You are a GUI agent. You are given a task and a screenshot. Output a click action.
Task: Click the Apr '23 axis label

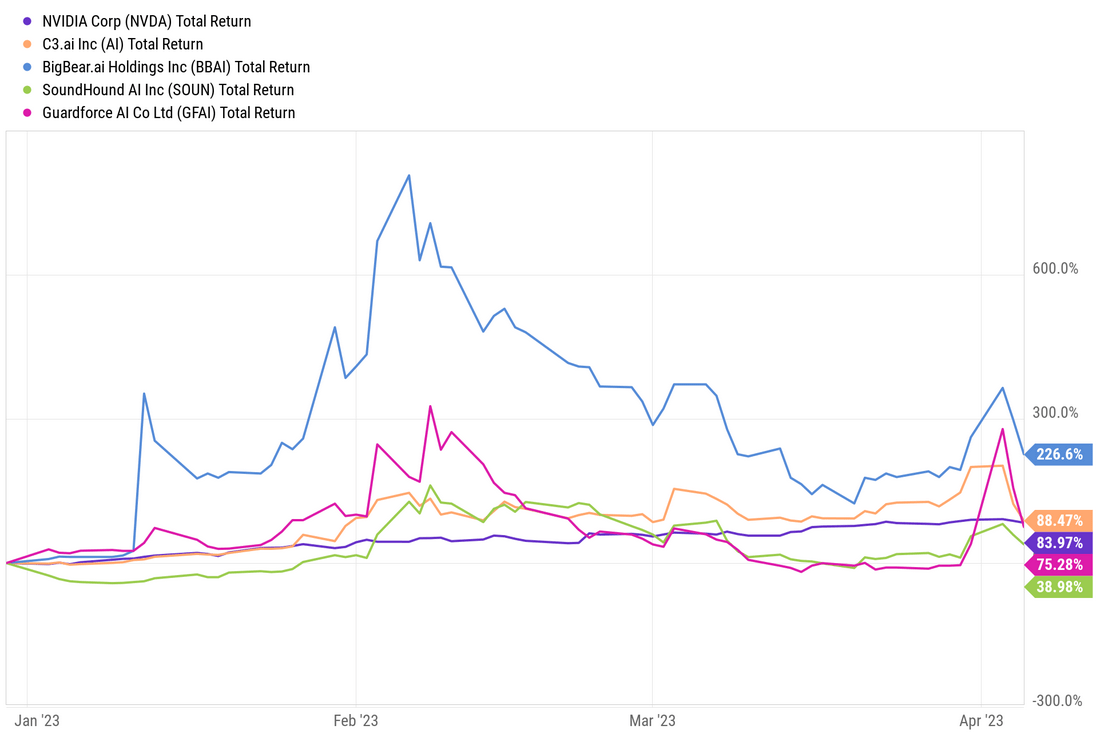[982, 720]
